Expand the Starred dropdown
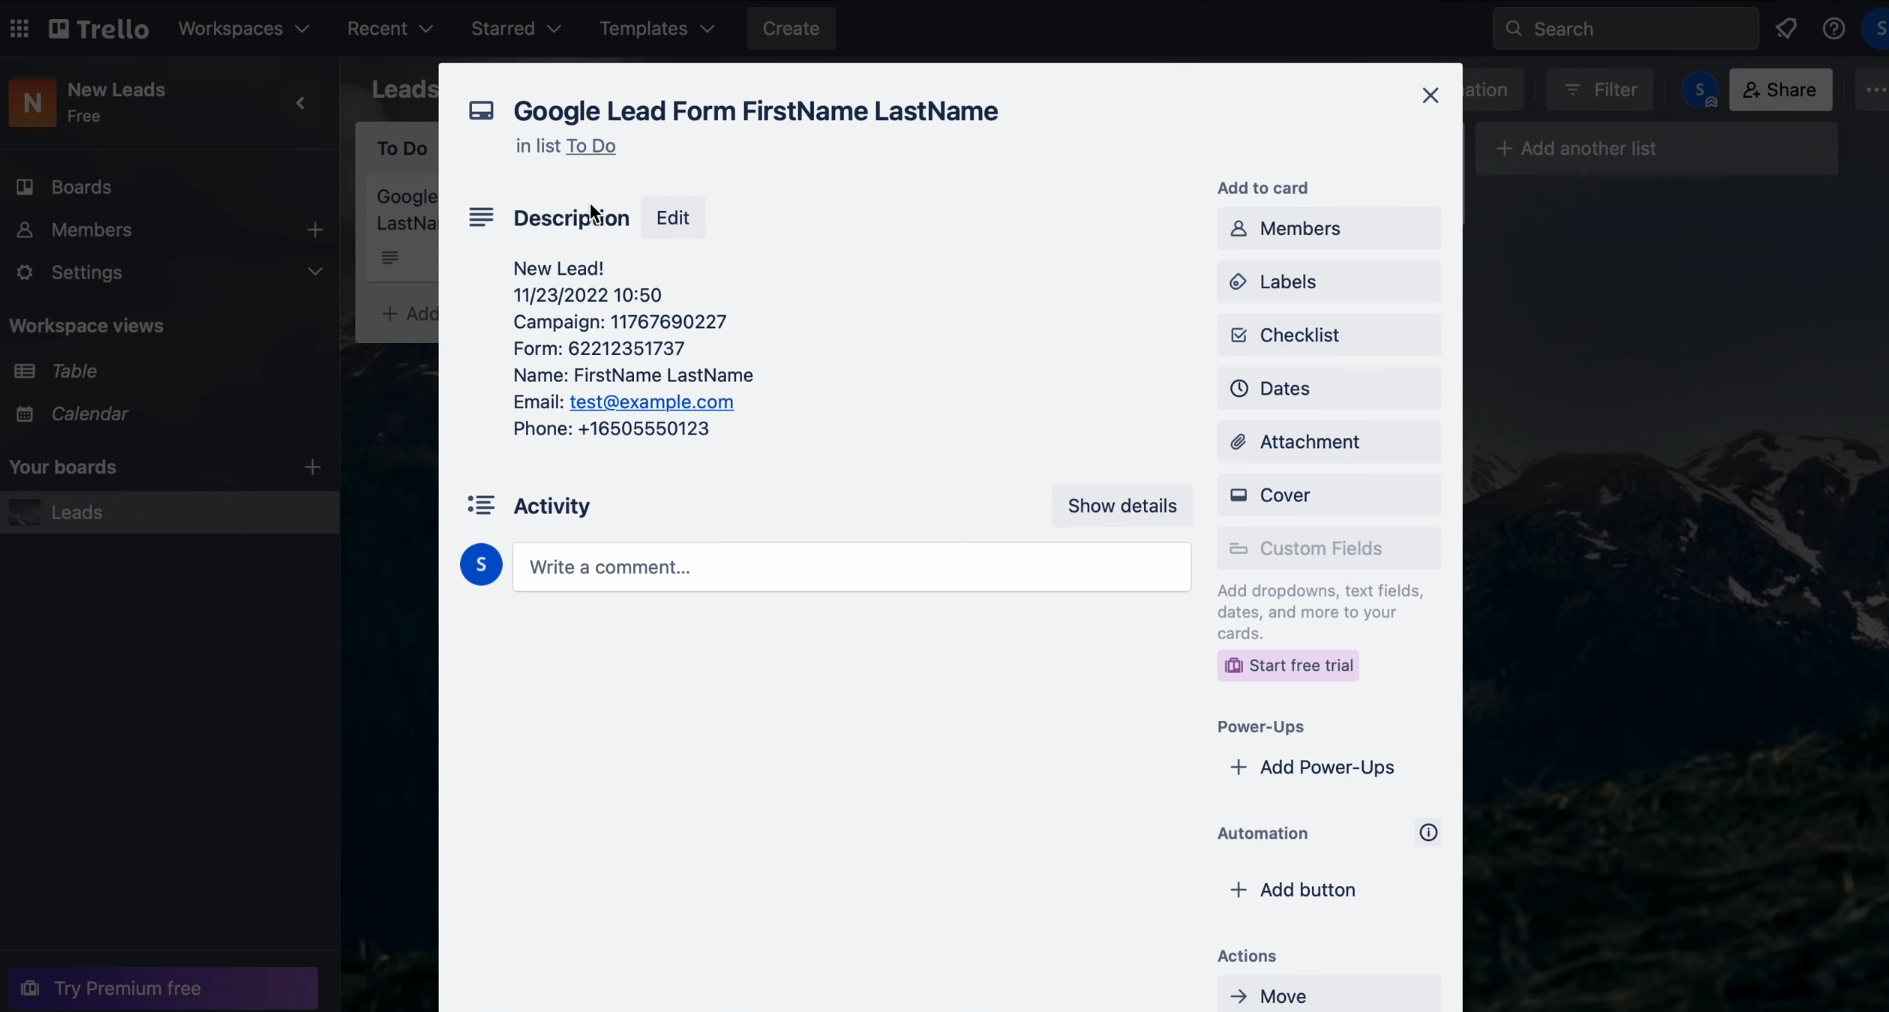 coord(516,28)
